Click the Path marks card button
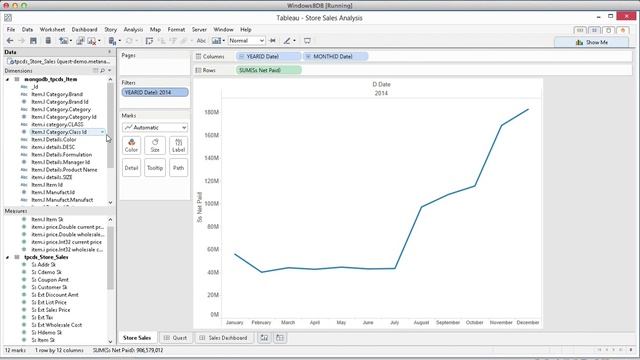Image resolution: width=640 pixels, height=360 pixels. pyautogui.click(x=178, y=168)
